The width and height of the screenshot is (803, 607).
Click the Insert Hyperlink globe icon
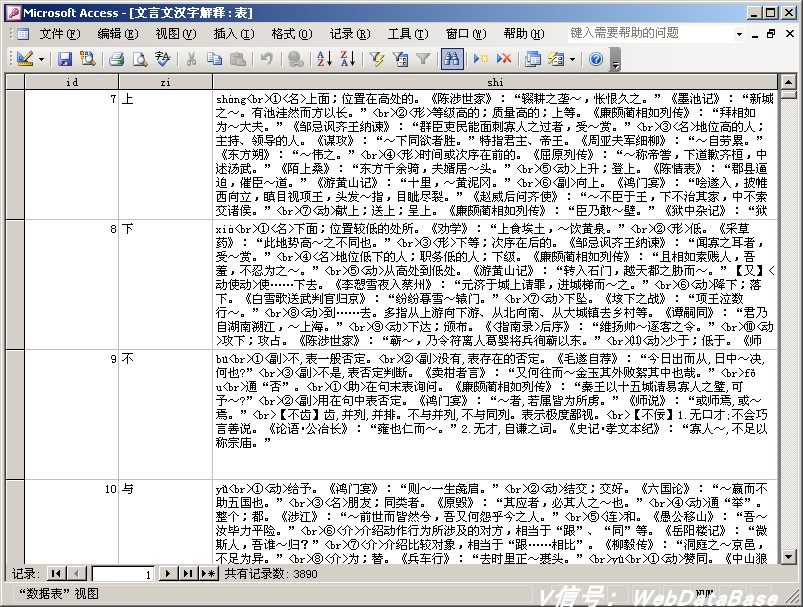point(295,59)
